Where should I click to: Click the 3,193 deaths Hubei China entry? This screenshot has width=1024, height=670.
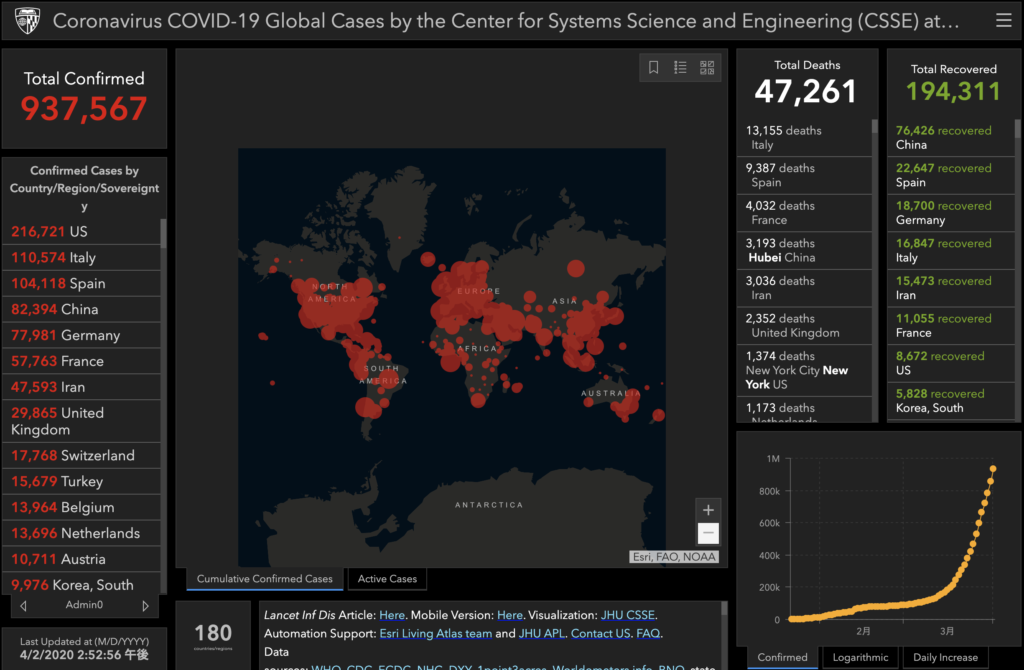click(x=804, y=251)
